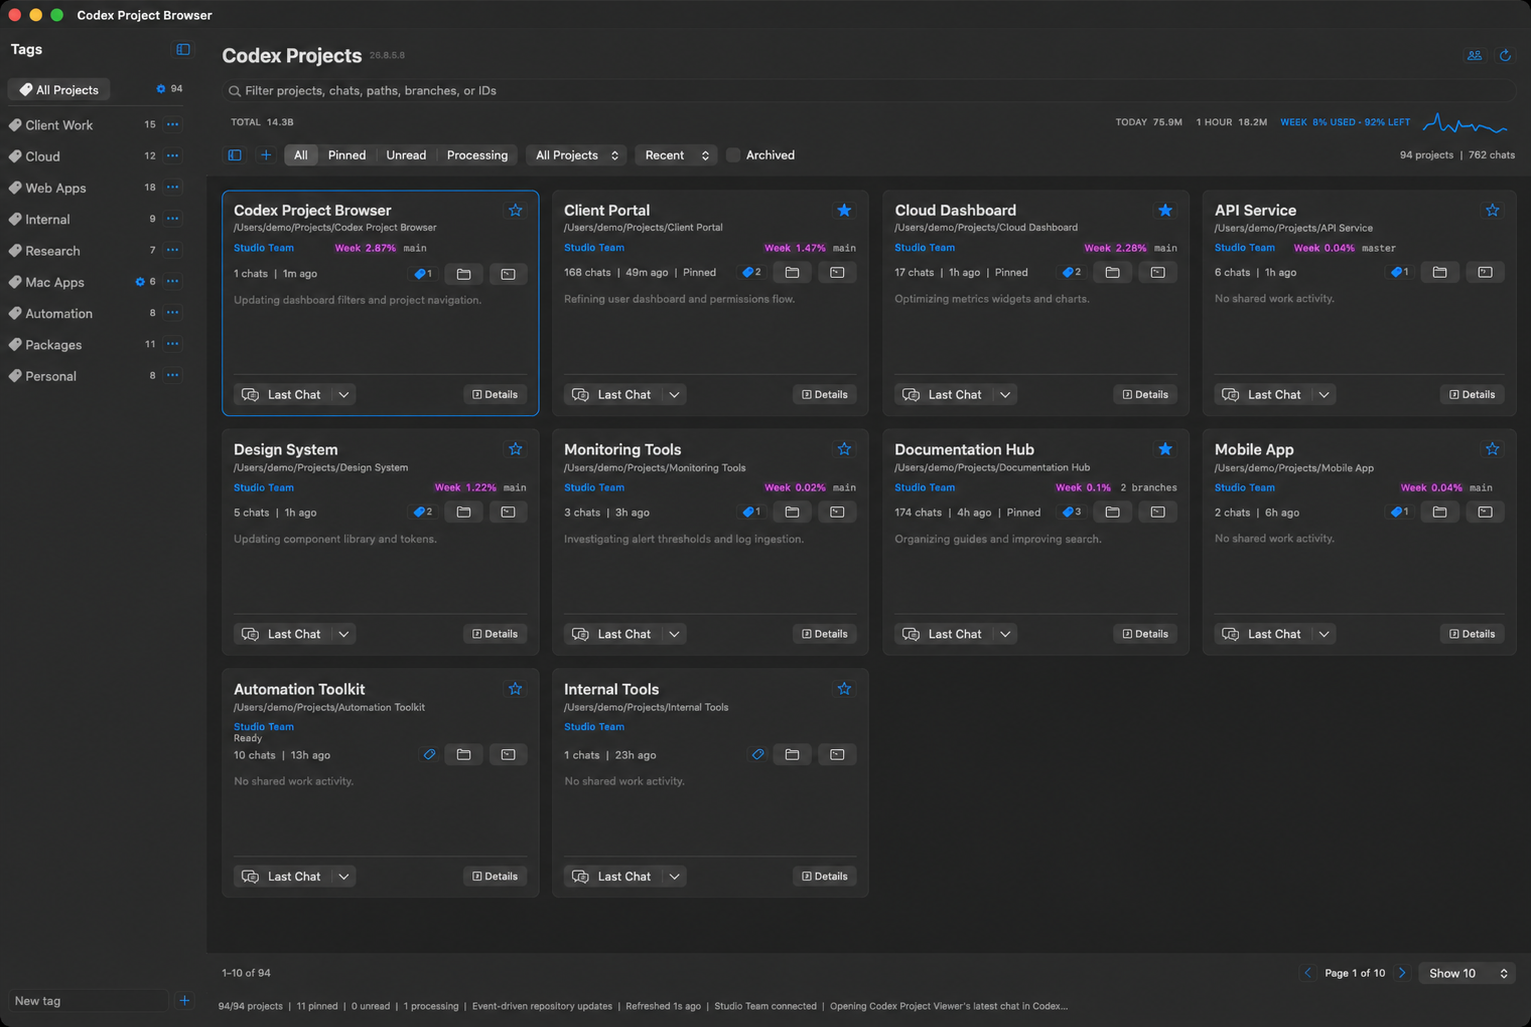Screen dimensions: 1531x1027
Task: Open terminal icon on Documentation Hub card
Action: click(1157, 512)
